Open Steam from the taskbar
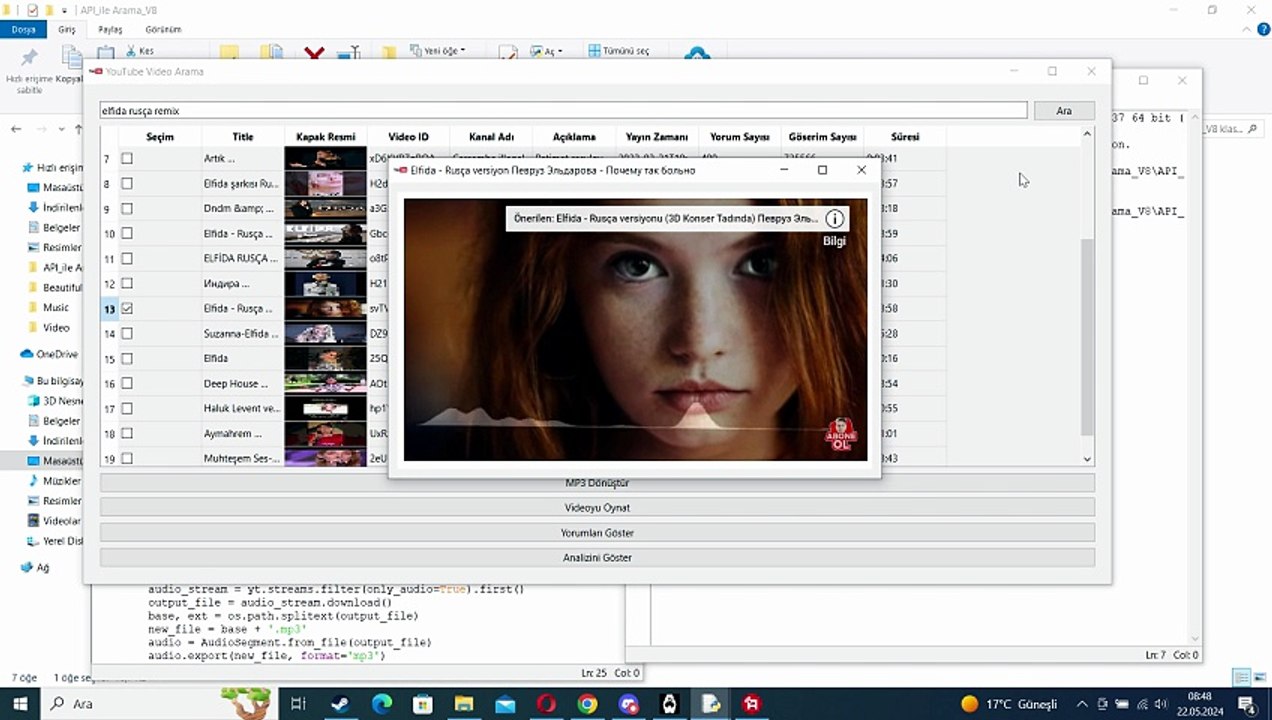The image size is (1272, 720). coord(340,704)
